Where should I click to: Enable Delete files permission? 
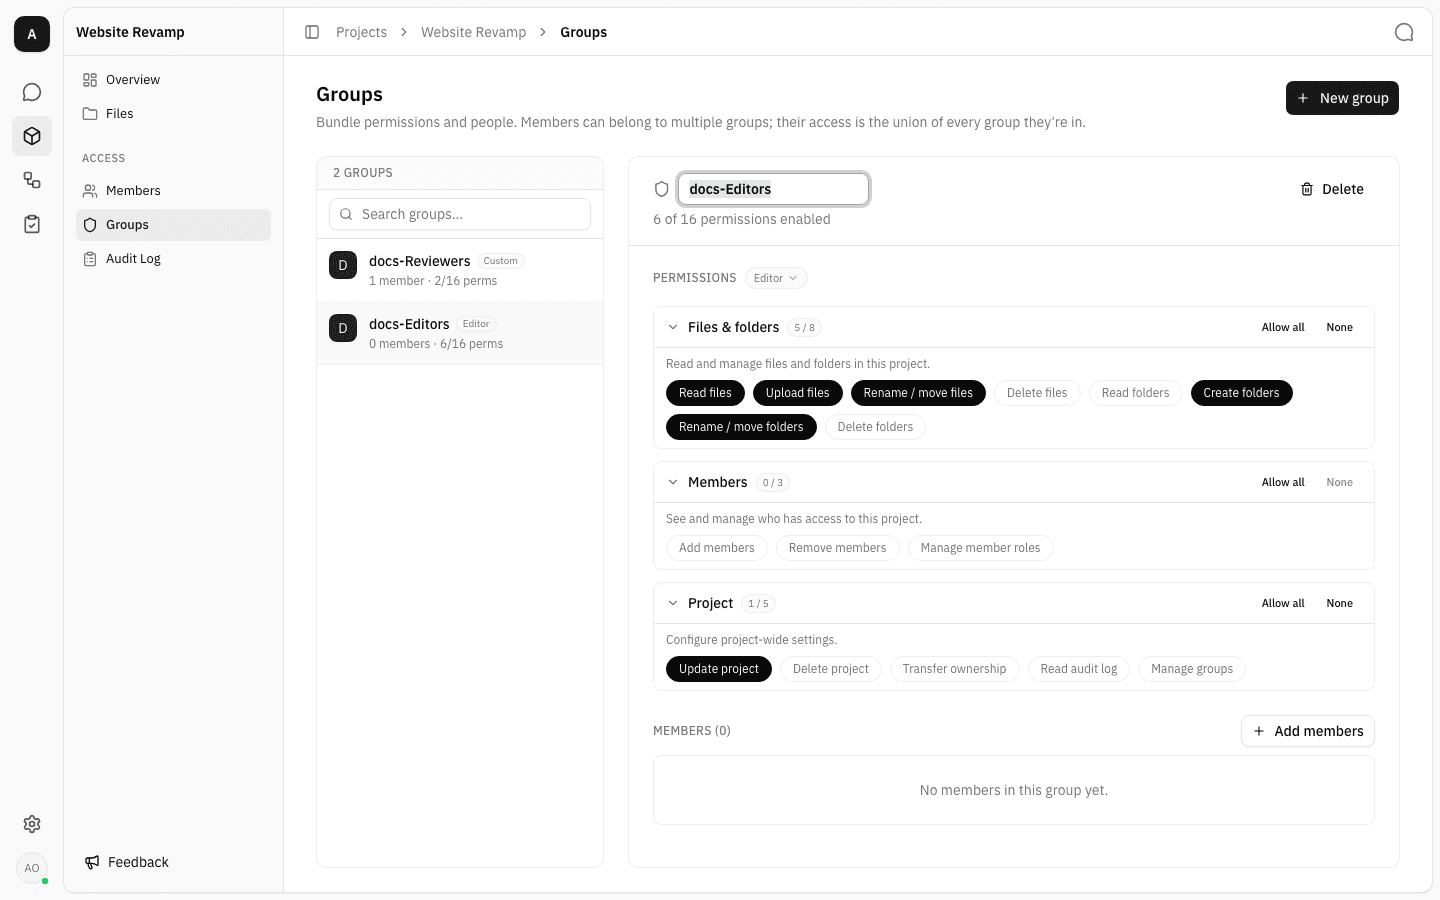click(1037, 393)
